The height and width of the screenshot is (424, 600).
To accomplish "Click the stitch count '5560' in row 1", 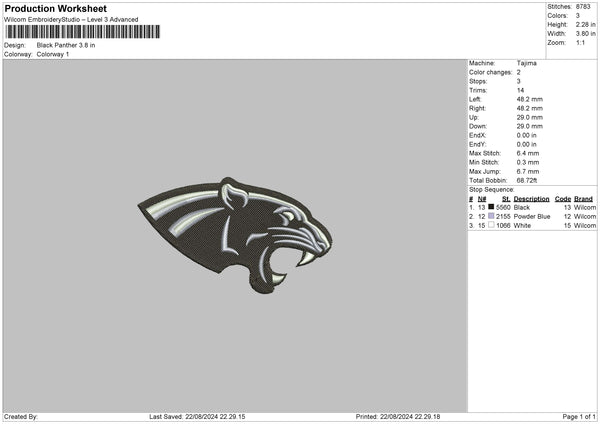I will point(503,207).
